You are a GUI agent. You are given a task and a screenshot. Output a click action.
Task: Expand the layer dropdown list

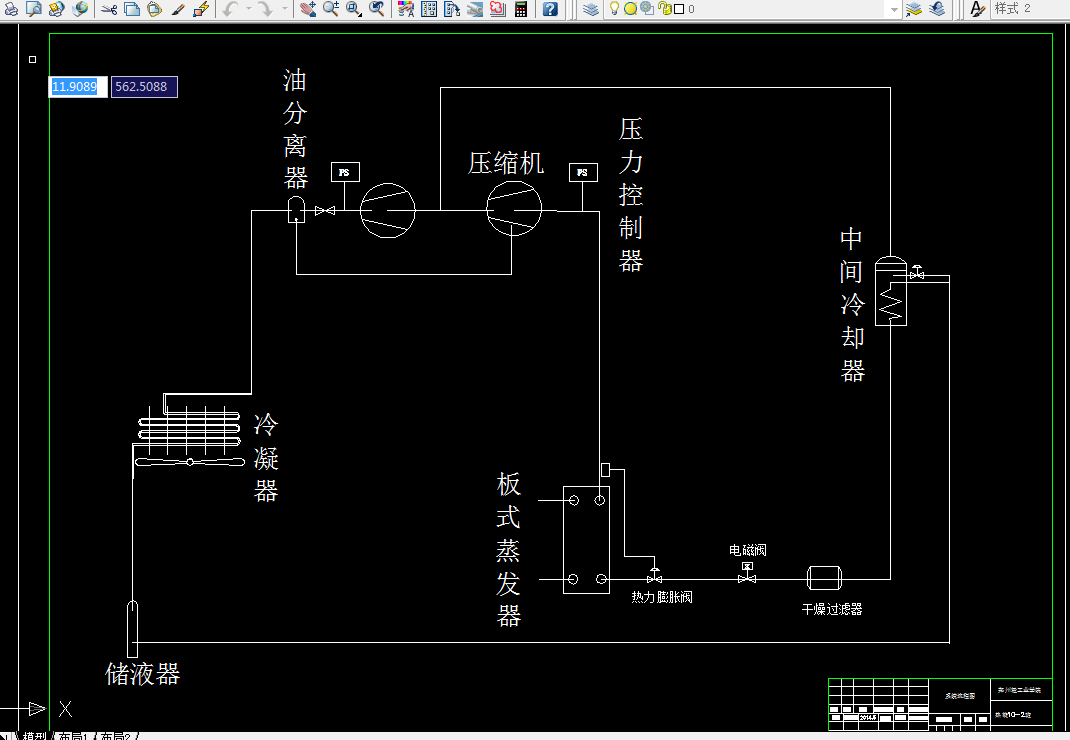pyautogui.click(x=893, y=9)
